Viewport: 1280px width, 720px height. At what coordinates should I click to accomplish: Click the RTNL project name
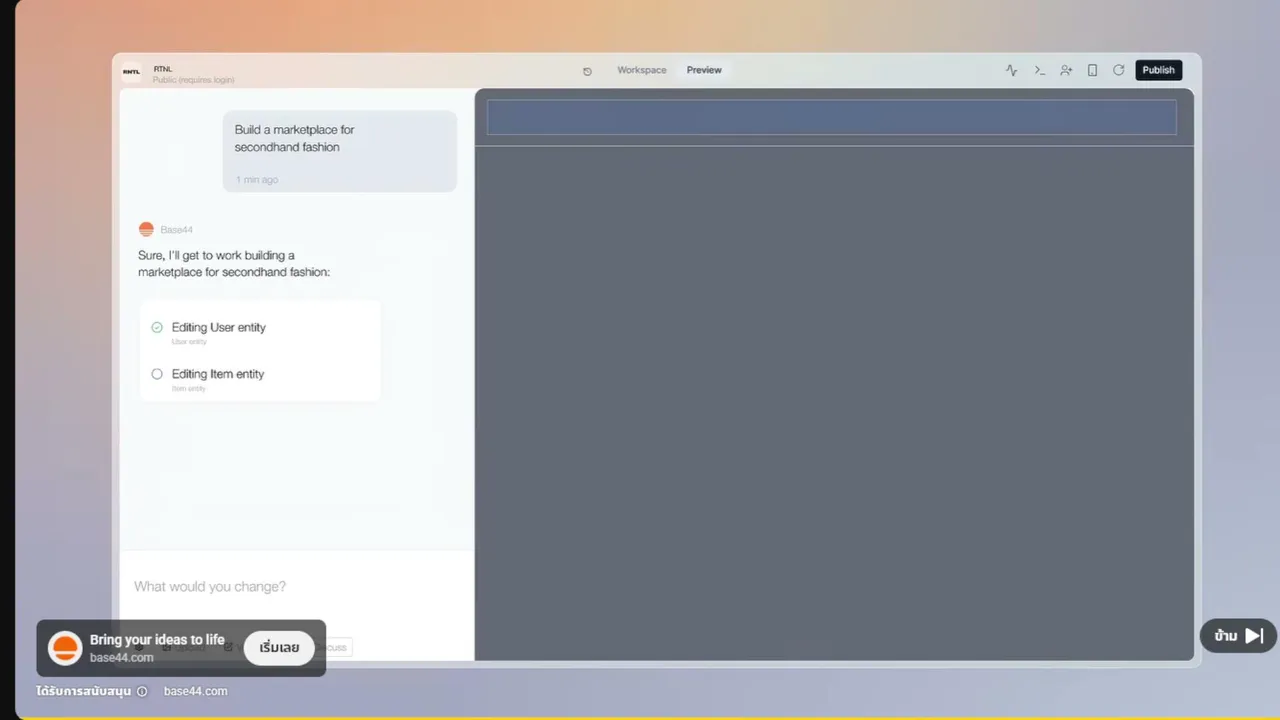(163, 69)
